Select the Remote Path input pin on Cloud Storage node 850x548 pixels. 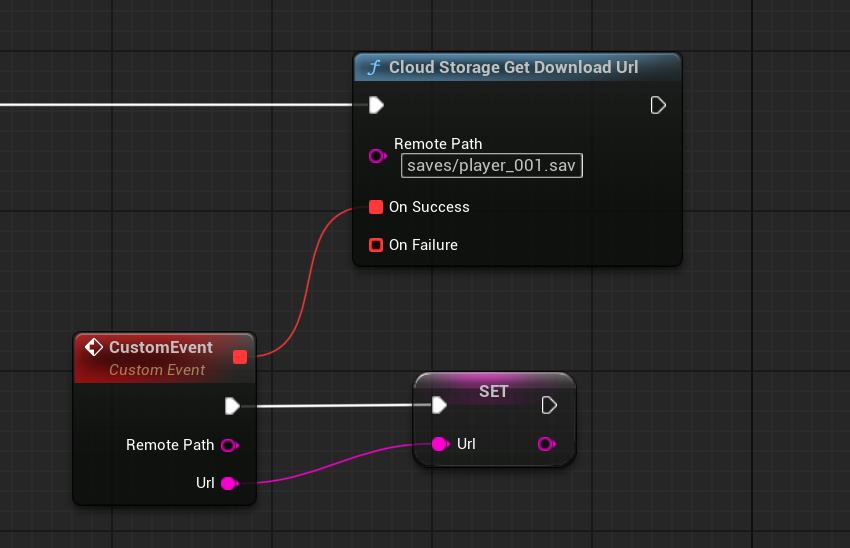pyautogui.click(x=377, y=156)
